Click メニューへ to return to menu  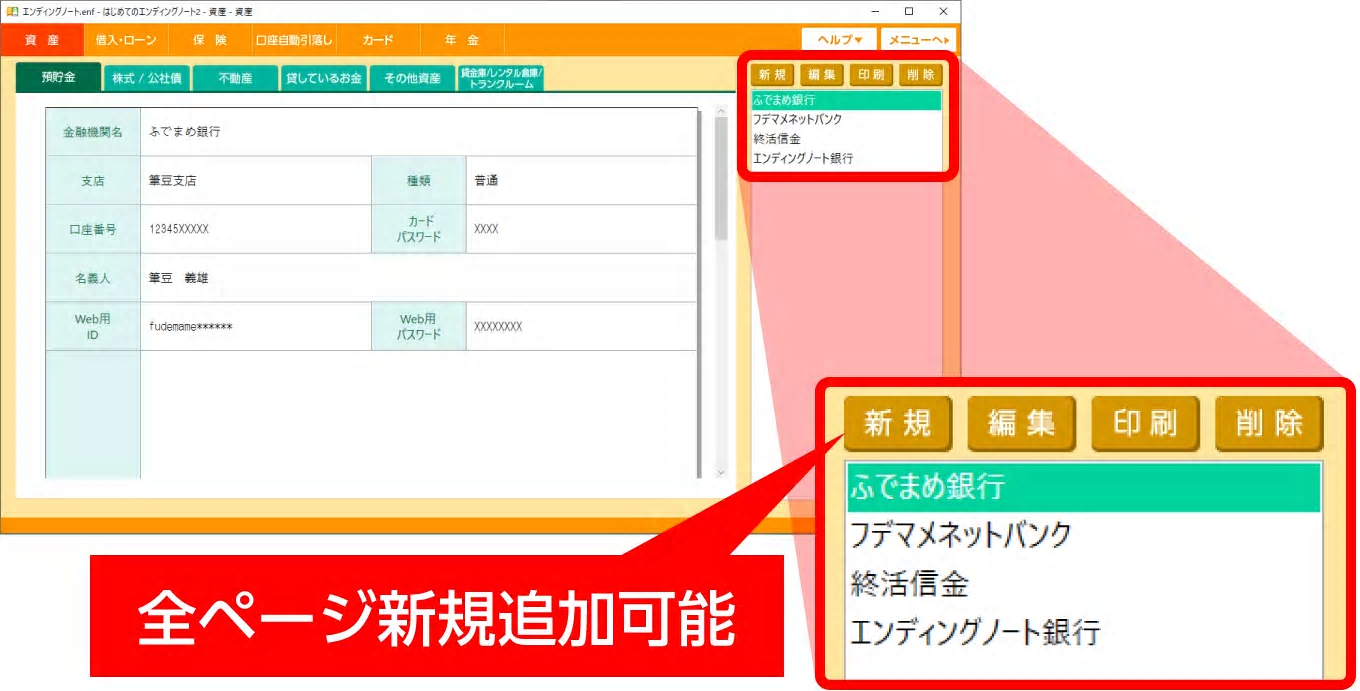point(920,39)
